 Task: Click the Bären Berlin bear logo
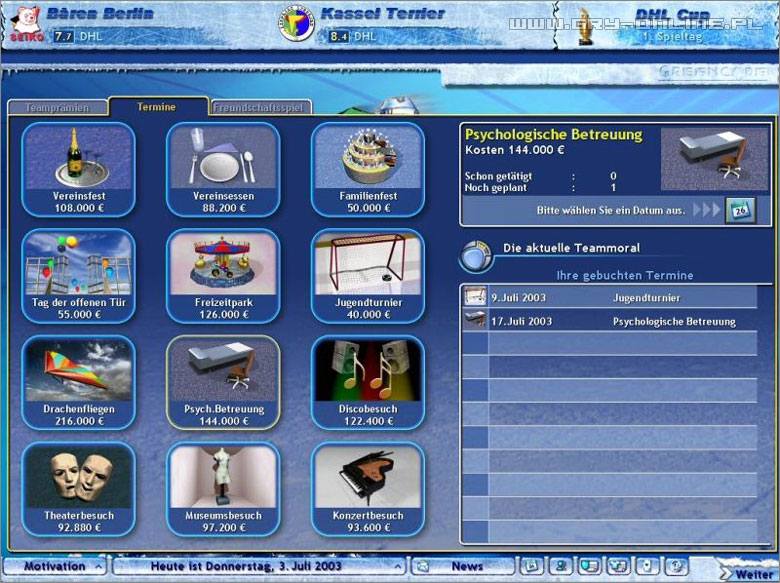point(26,24)
